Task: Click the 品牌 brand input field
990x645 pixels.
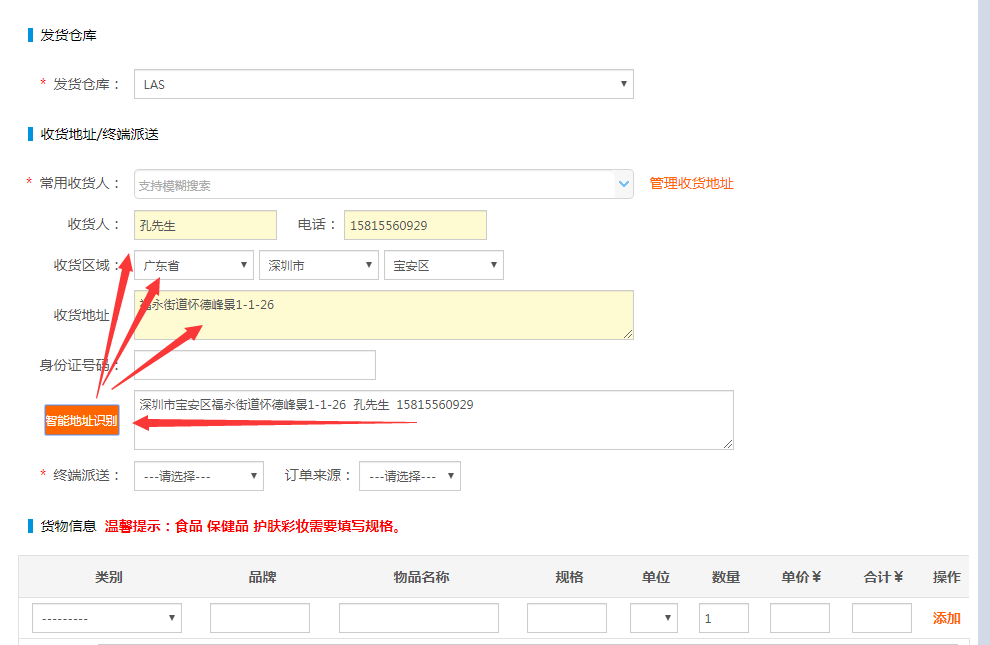Action: click(259, 618)
